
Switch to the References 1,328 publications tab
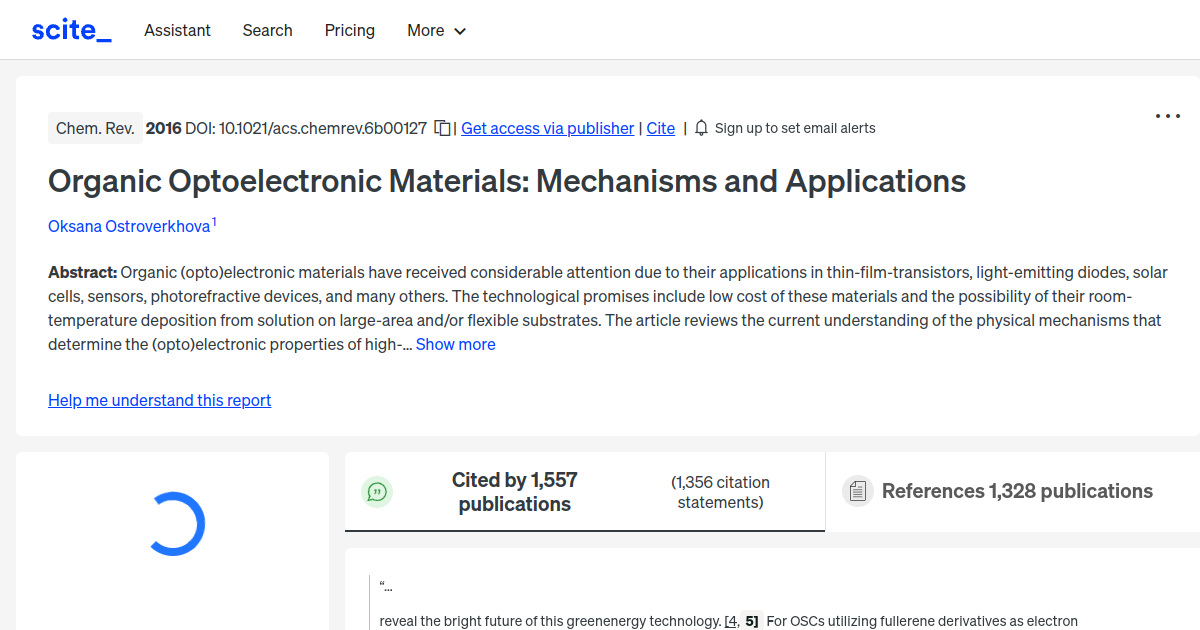[1017, 491]
